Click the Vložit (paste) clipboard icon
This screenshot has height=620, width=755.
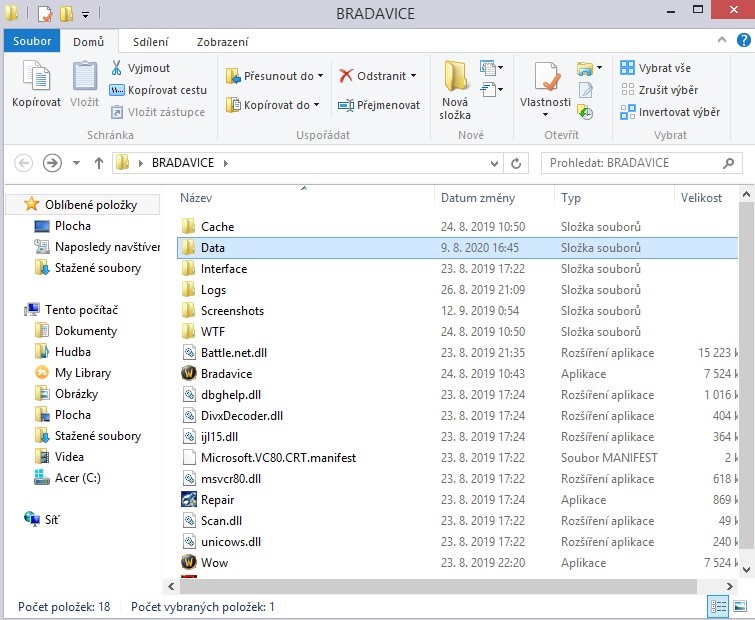85,76
